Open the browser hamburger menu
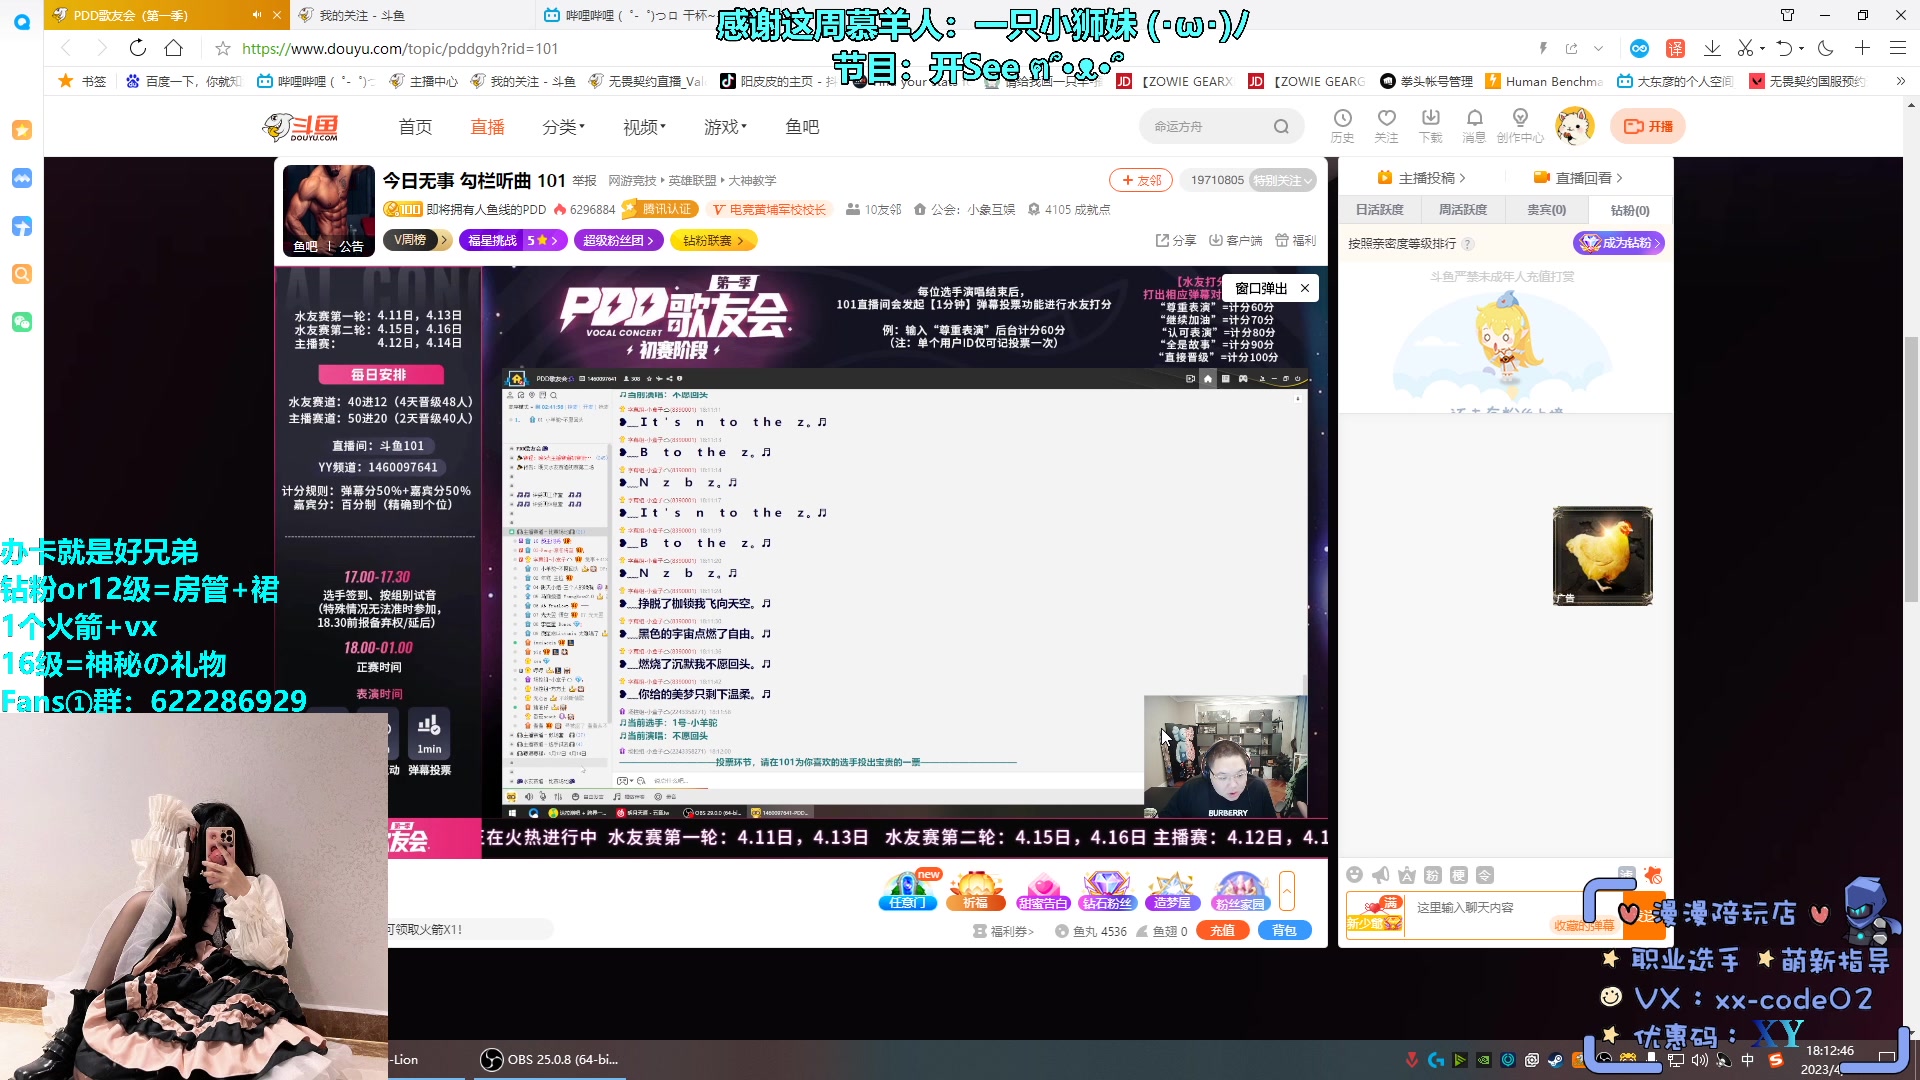The image size is (1920, 1080). (x=1897, y=48)
